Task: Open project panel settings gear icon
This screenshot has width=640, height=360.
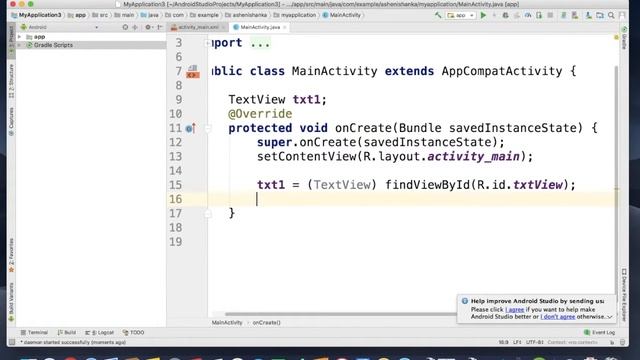Action: [x=148, y=27]
